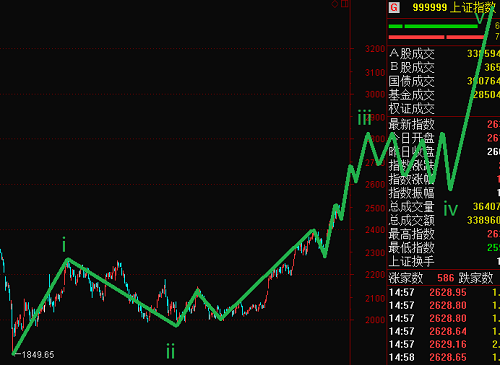Click the split-square layout icon above chart
The width and height of the screenshot is (500, 365).
click(x=345, y=4)
